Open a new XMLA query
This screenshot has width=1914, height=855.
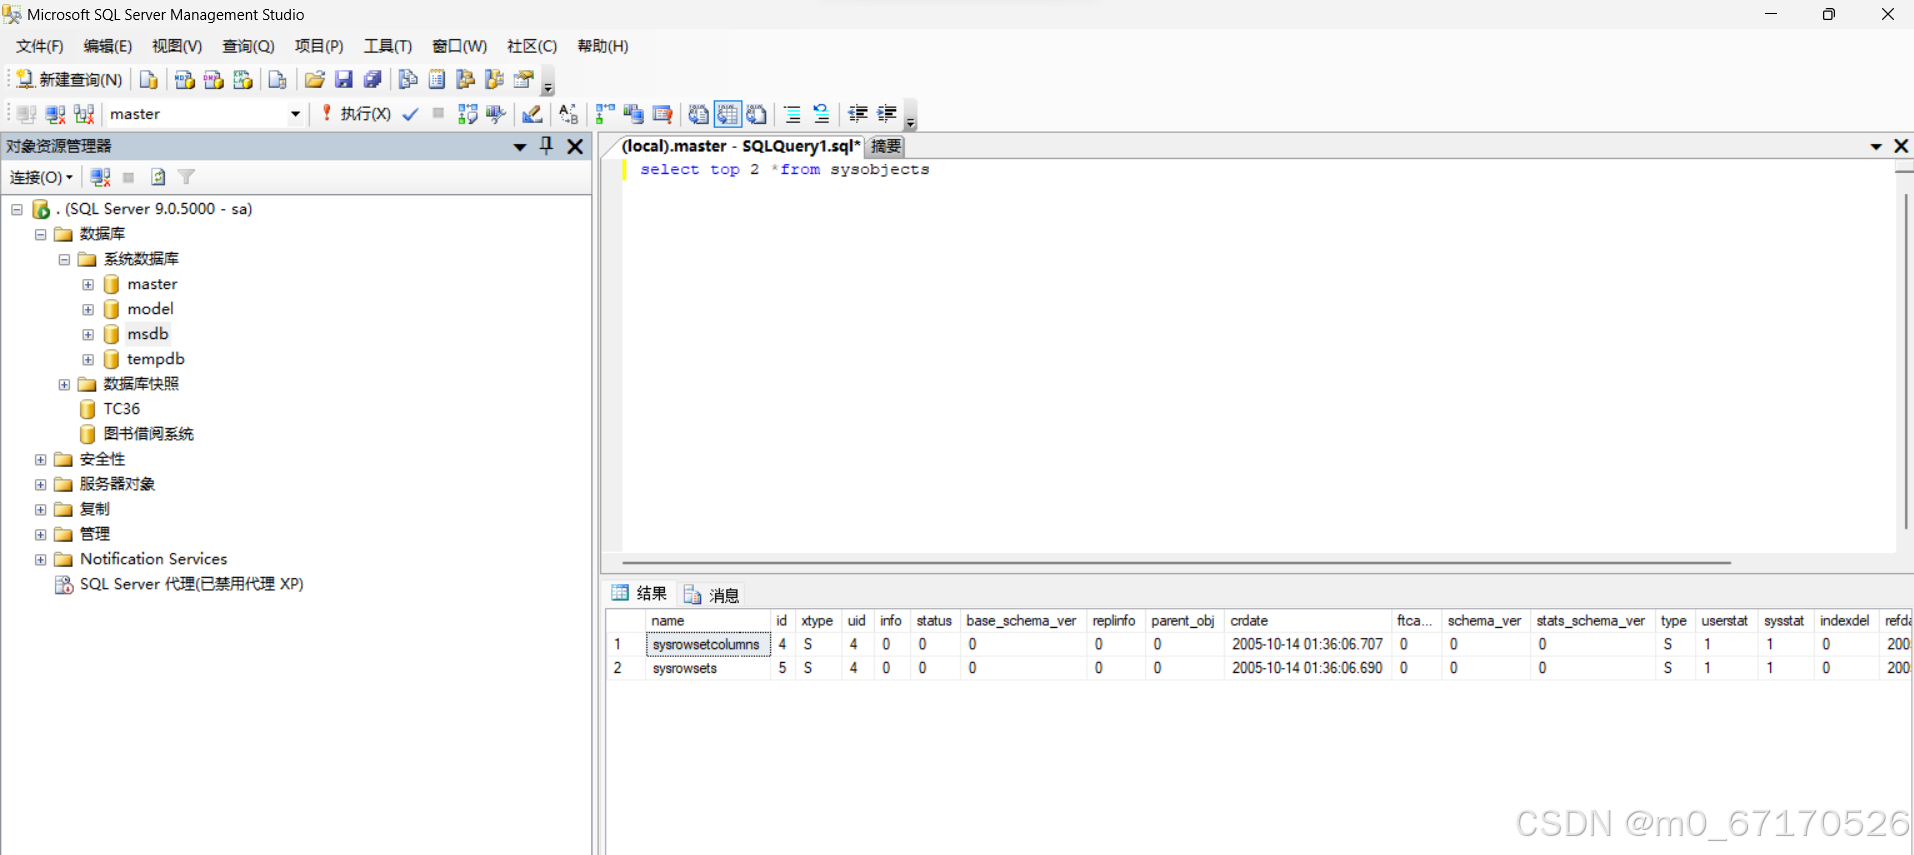[x=242, y=80]
